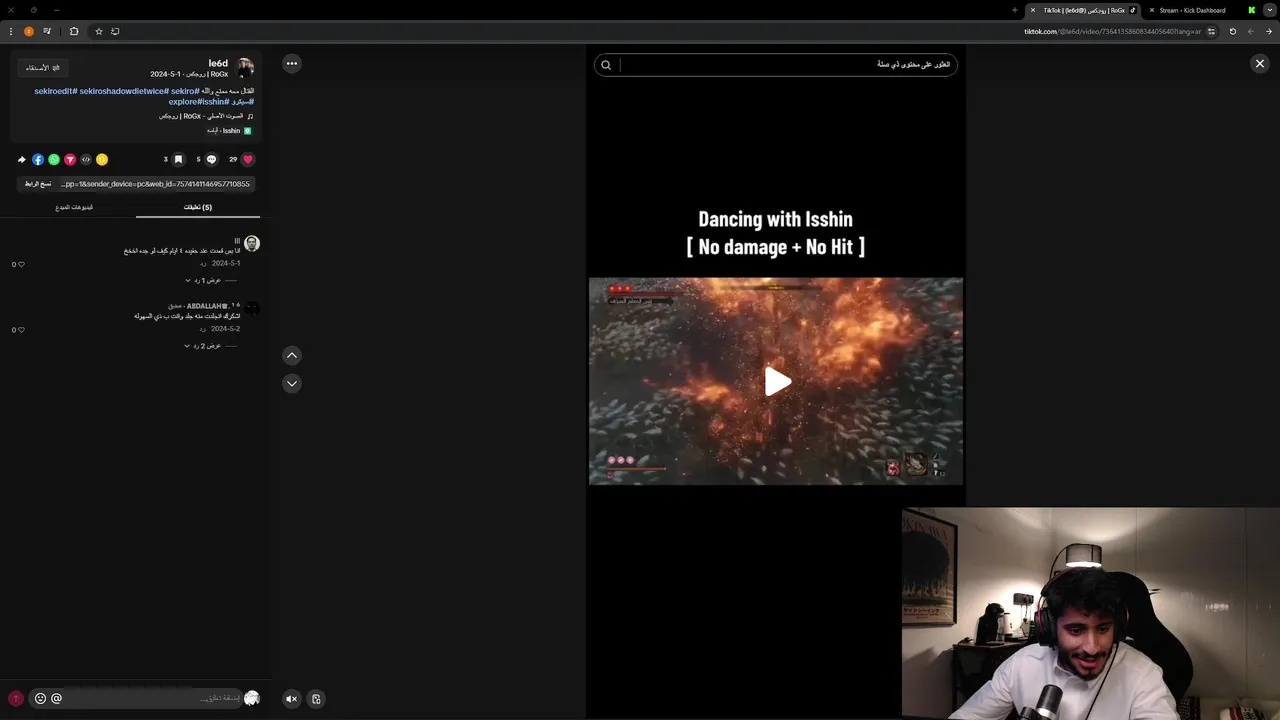Switch to the comments (5) tab
This screenshot has width=1280, height=720.
(x=198, y=207)
